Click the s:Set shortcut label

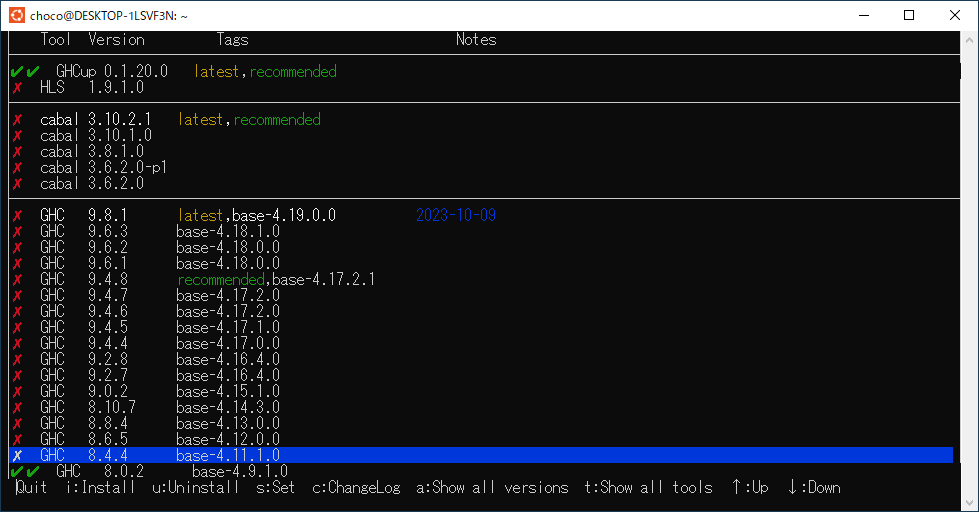click(275, 487)
